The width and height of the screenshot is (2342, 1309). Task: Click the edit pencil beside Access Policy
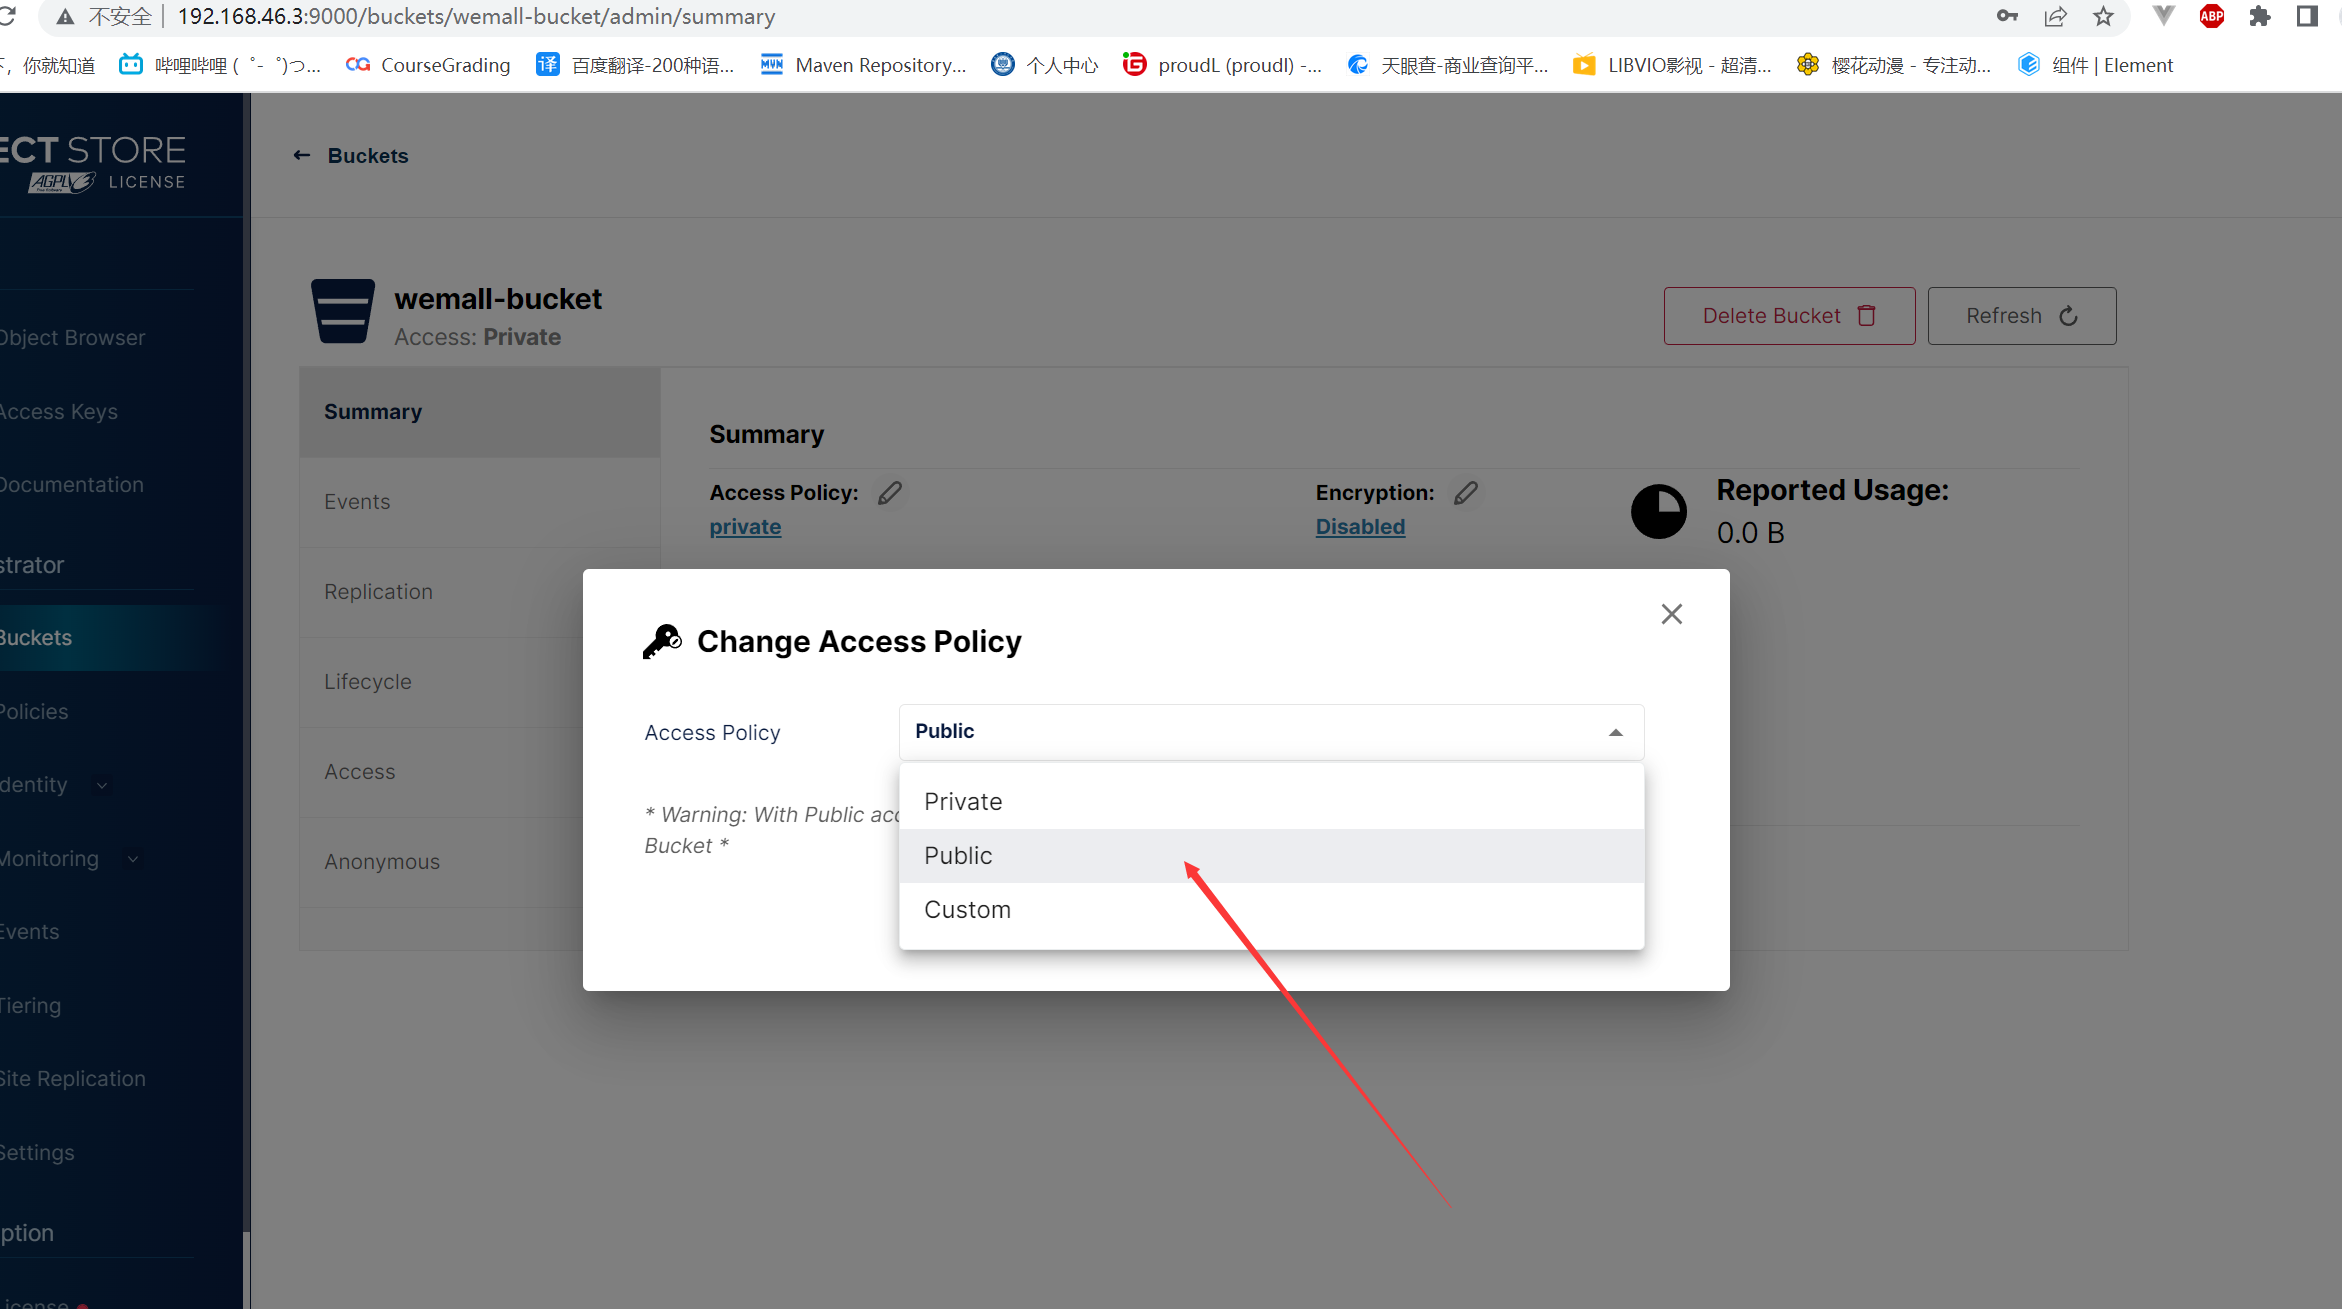pyautogui.click(x=889, y=493)
